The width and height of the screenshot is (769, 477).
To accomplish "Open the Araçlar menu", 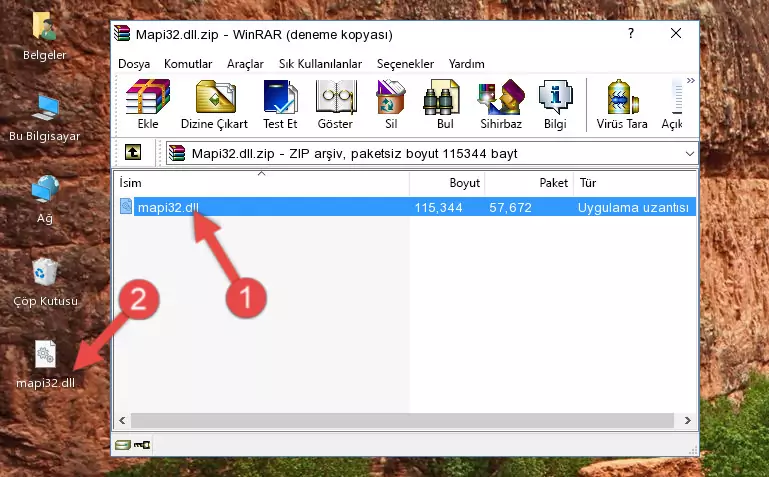I will point(245,64).
